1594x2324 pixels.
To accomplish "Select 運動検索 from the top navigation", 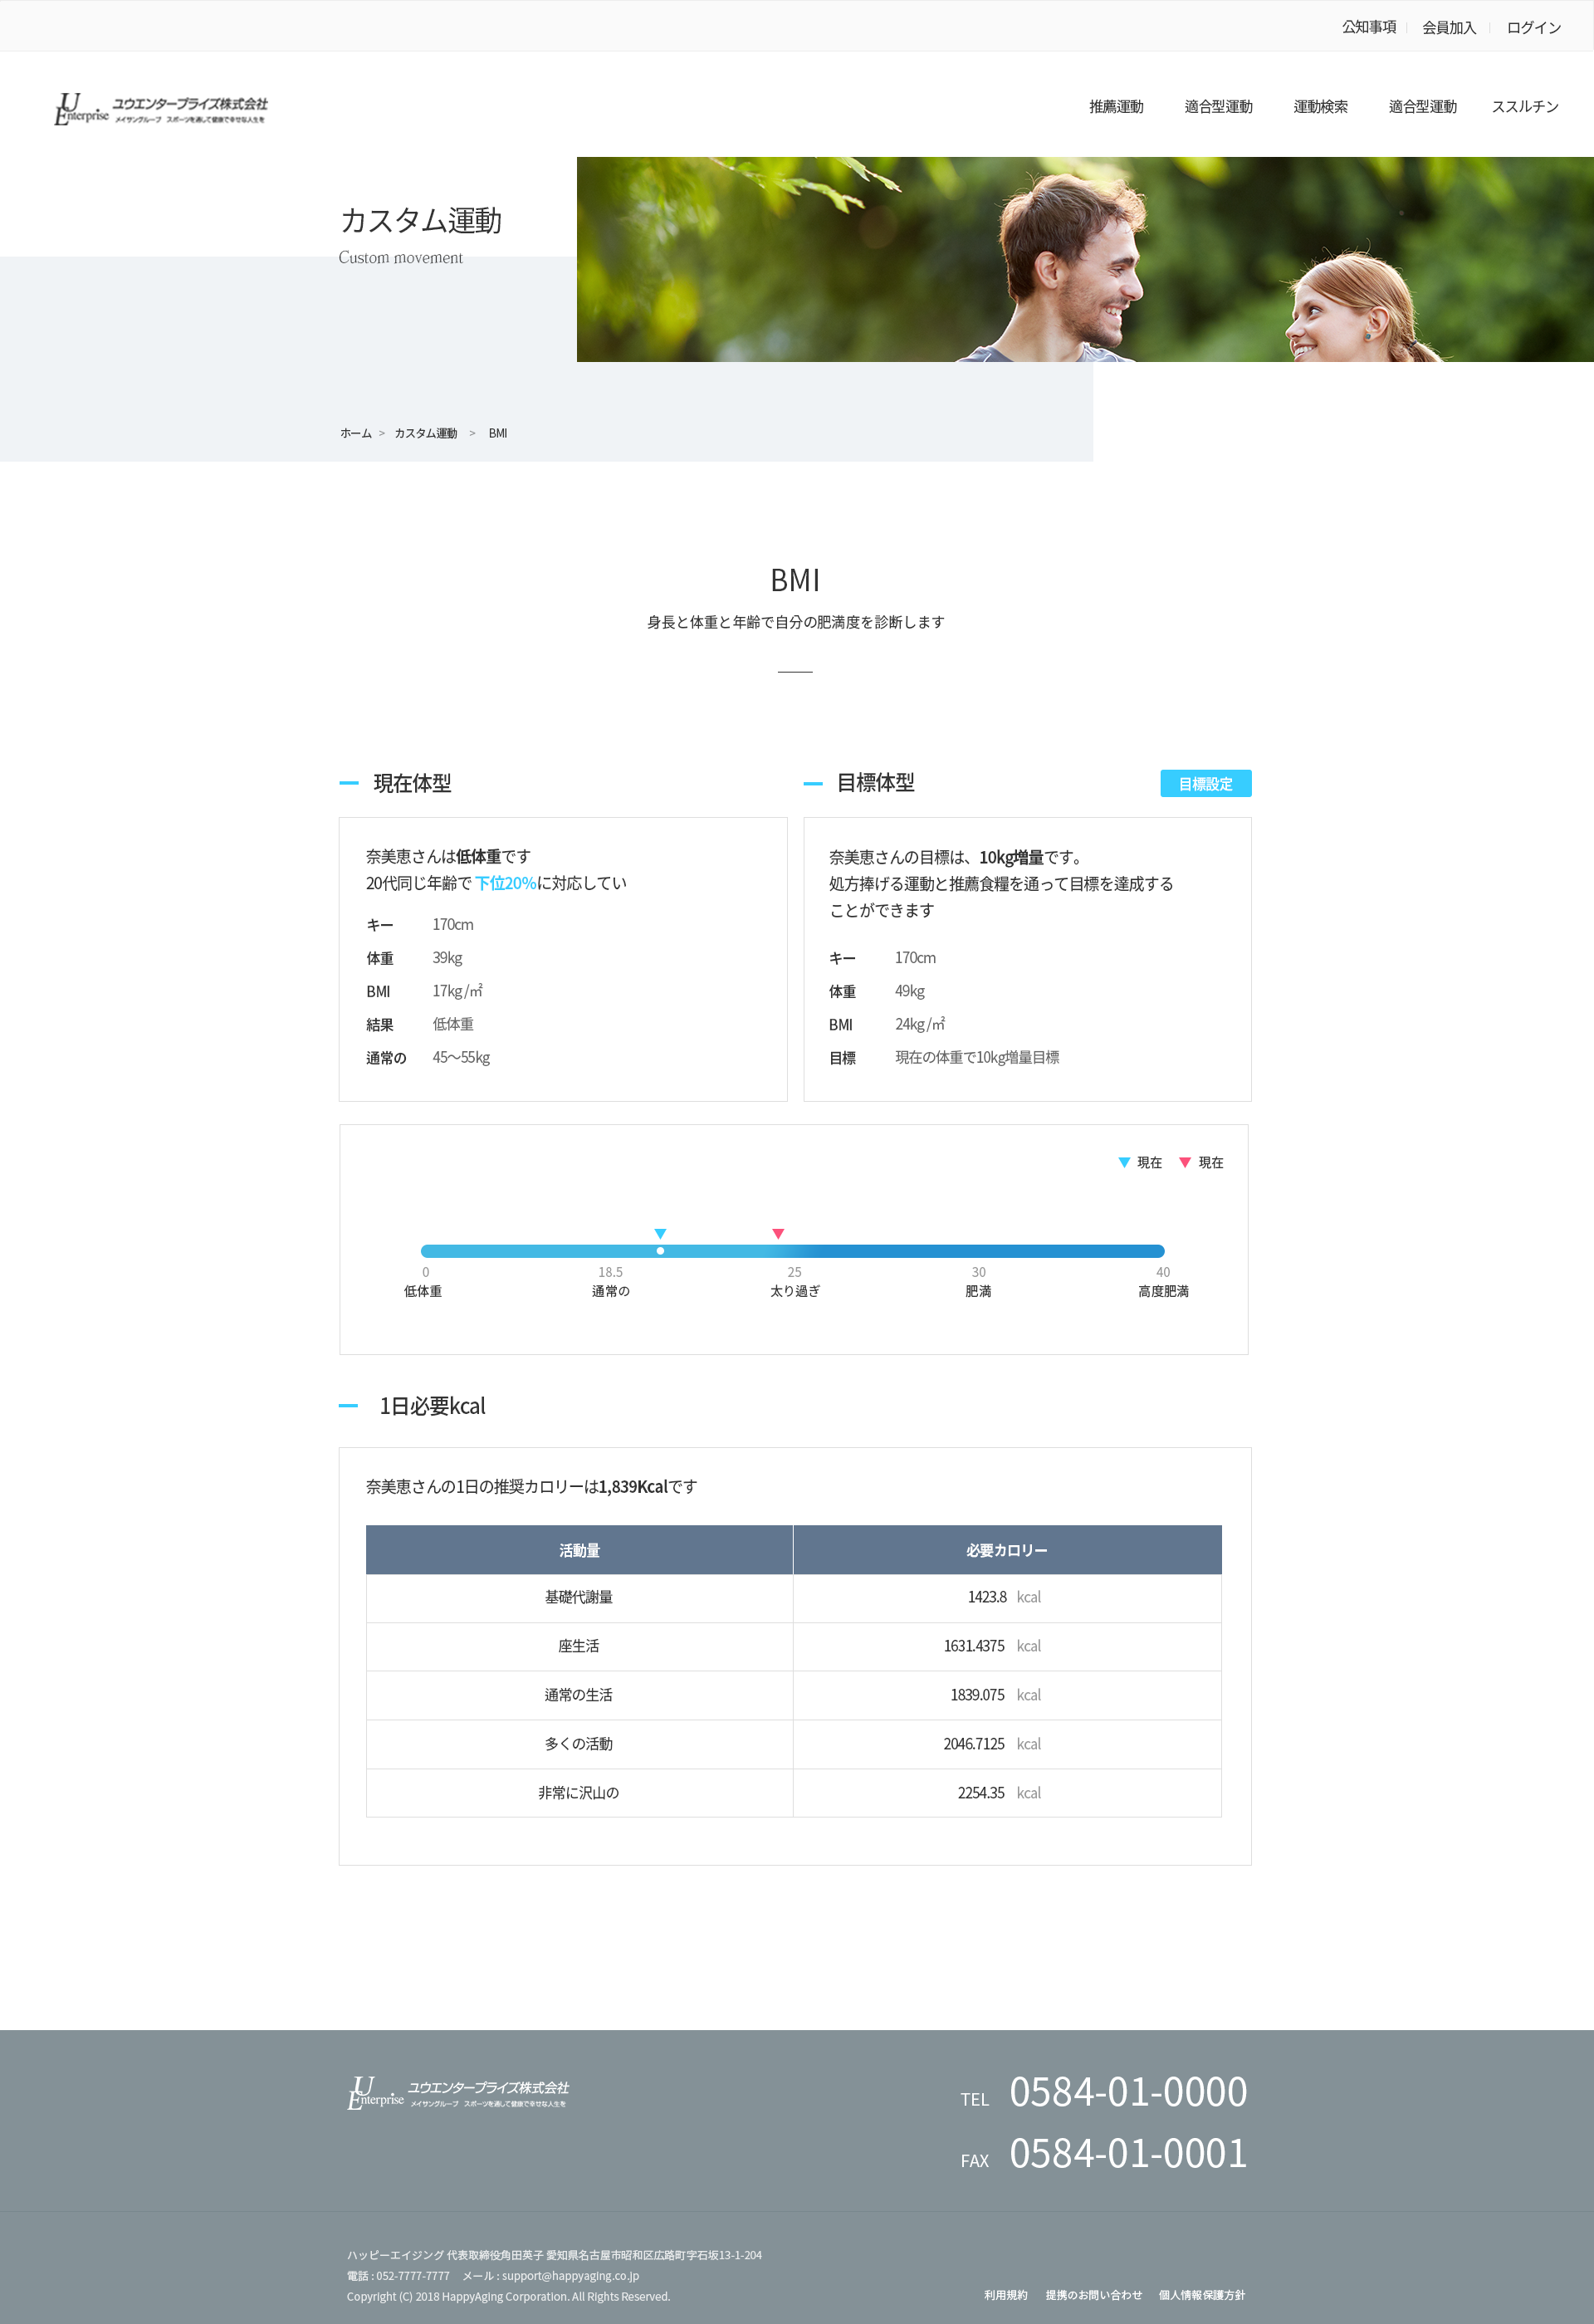I will tap(1320, 107).
